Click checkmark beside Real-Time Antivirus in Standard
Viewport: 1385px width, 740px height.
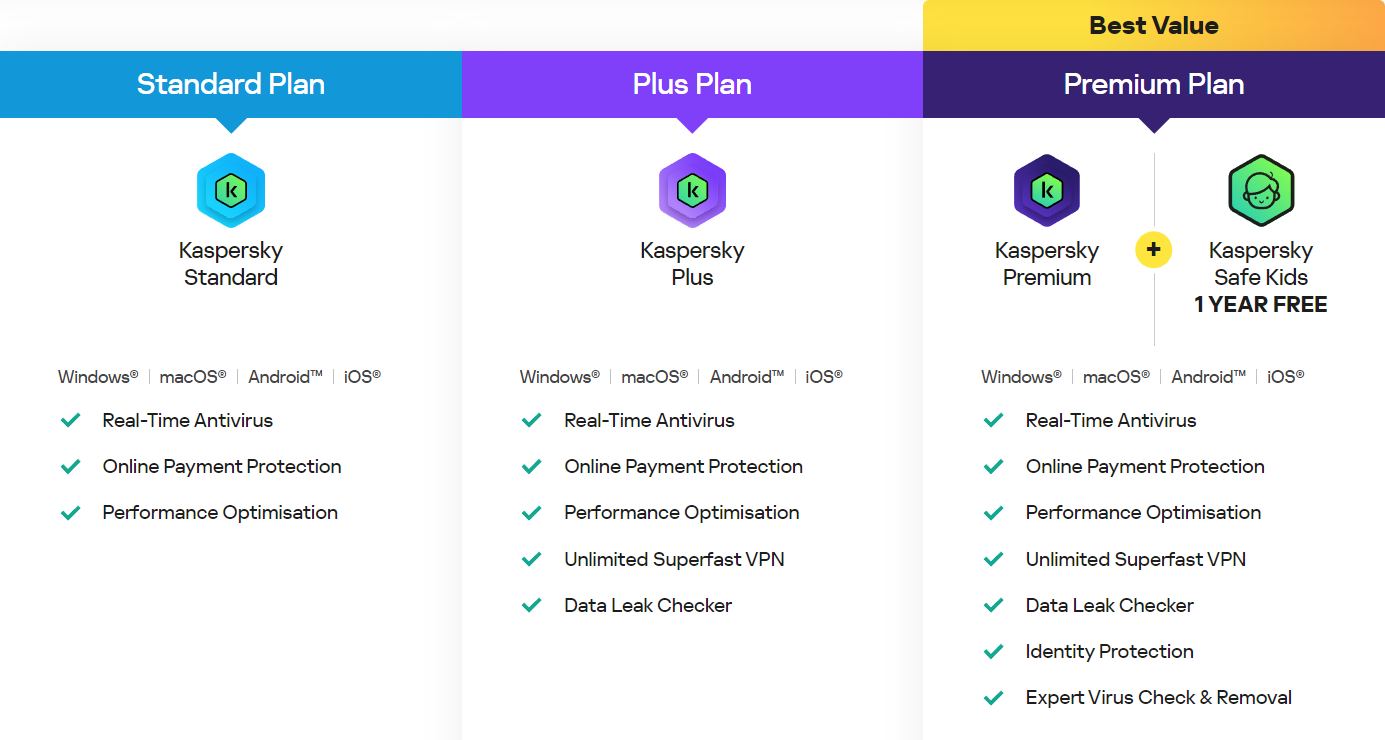pos(70,420)
